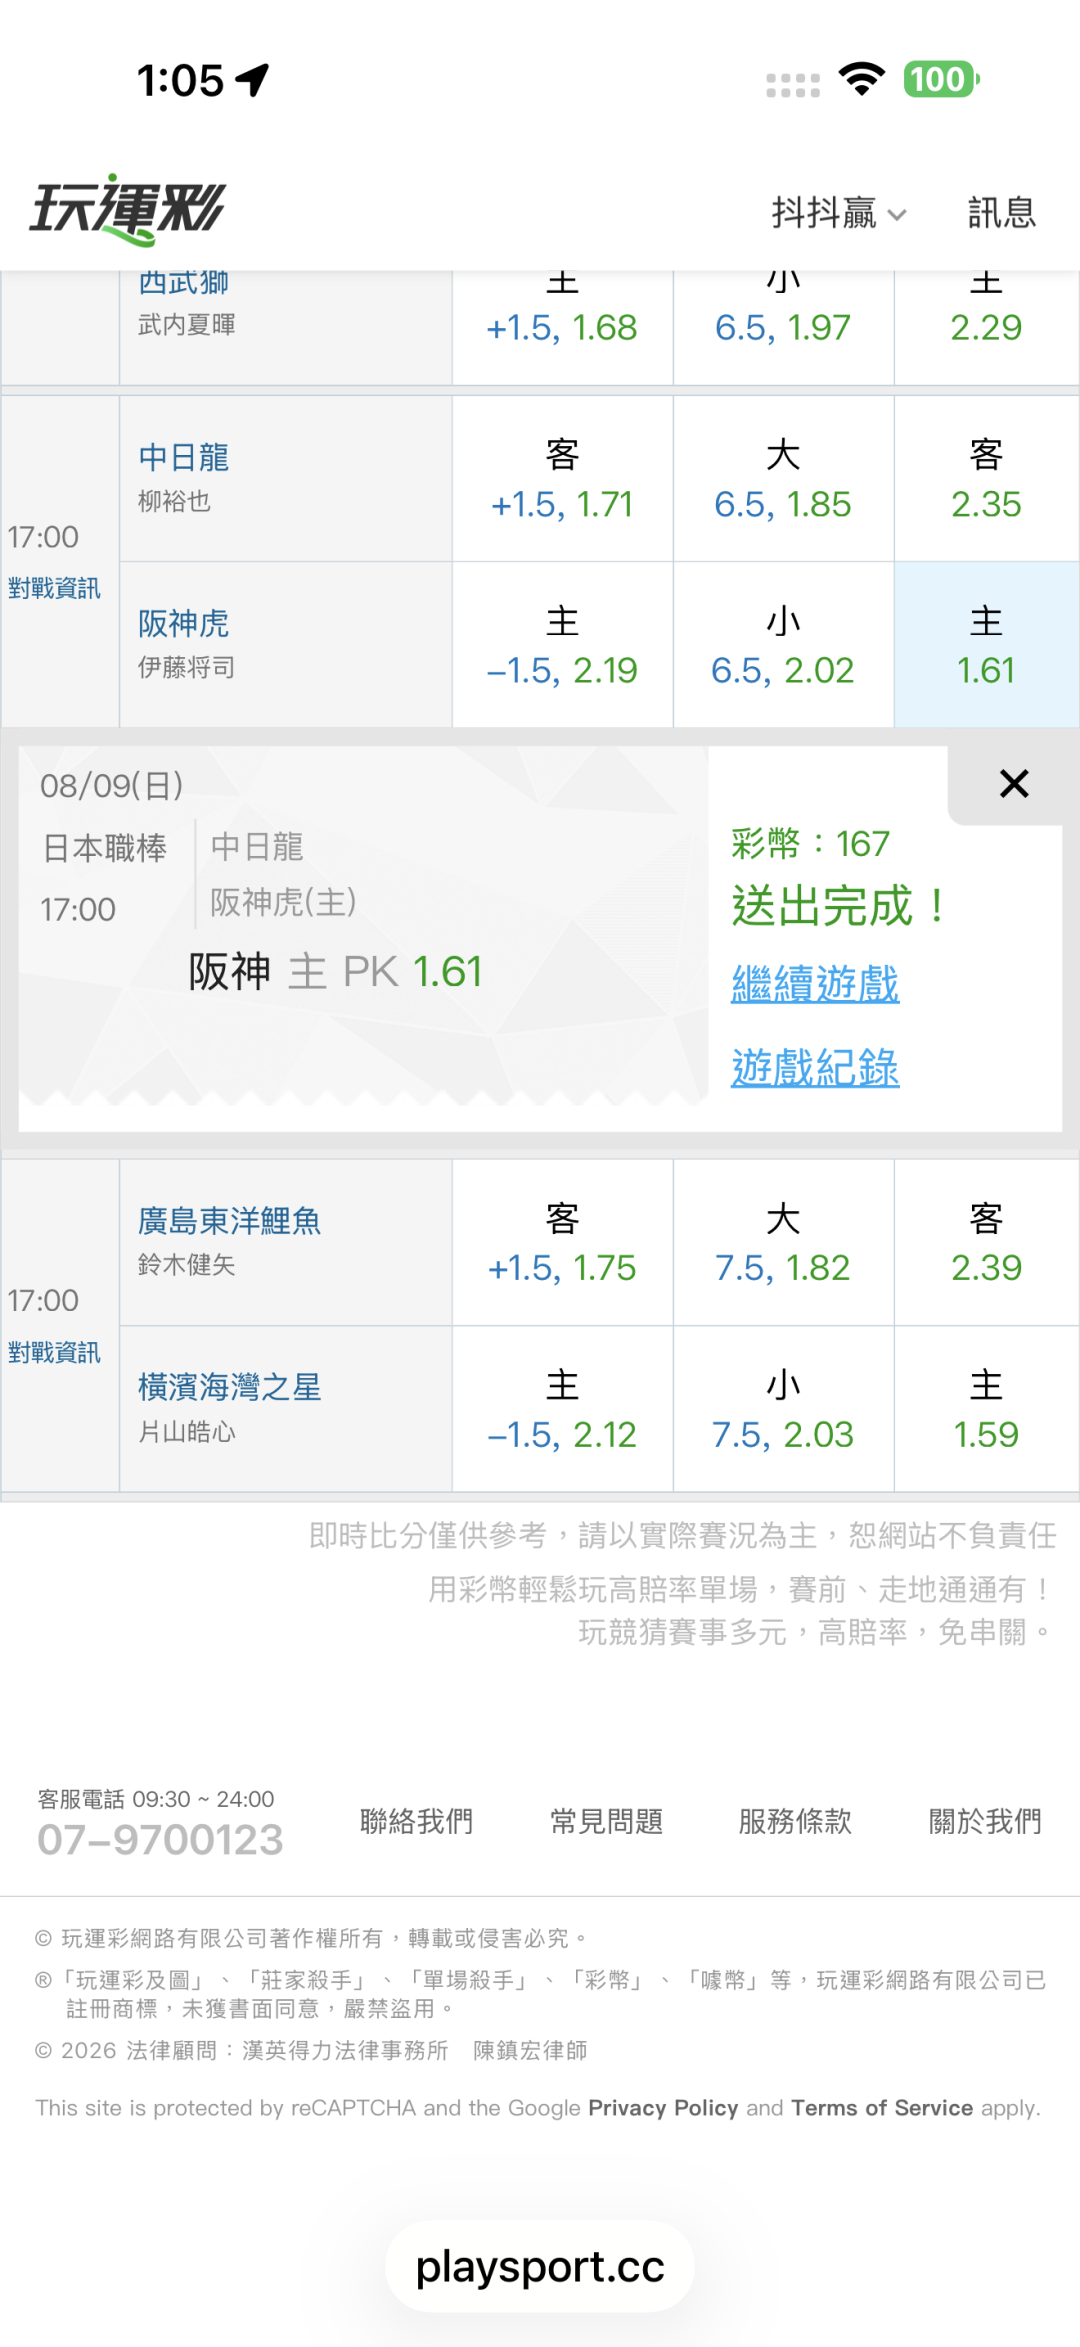Open the 訊息 menu
Screen dimensions: 1080x2347
click(1001, 213)
